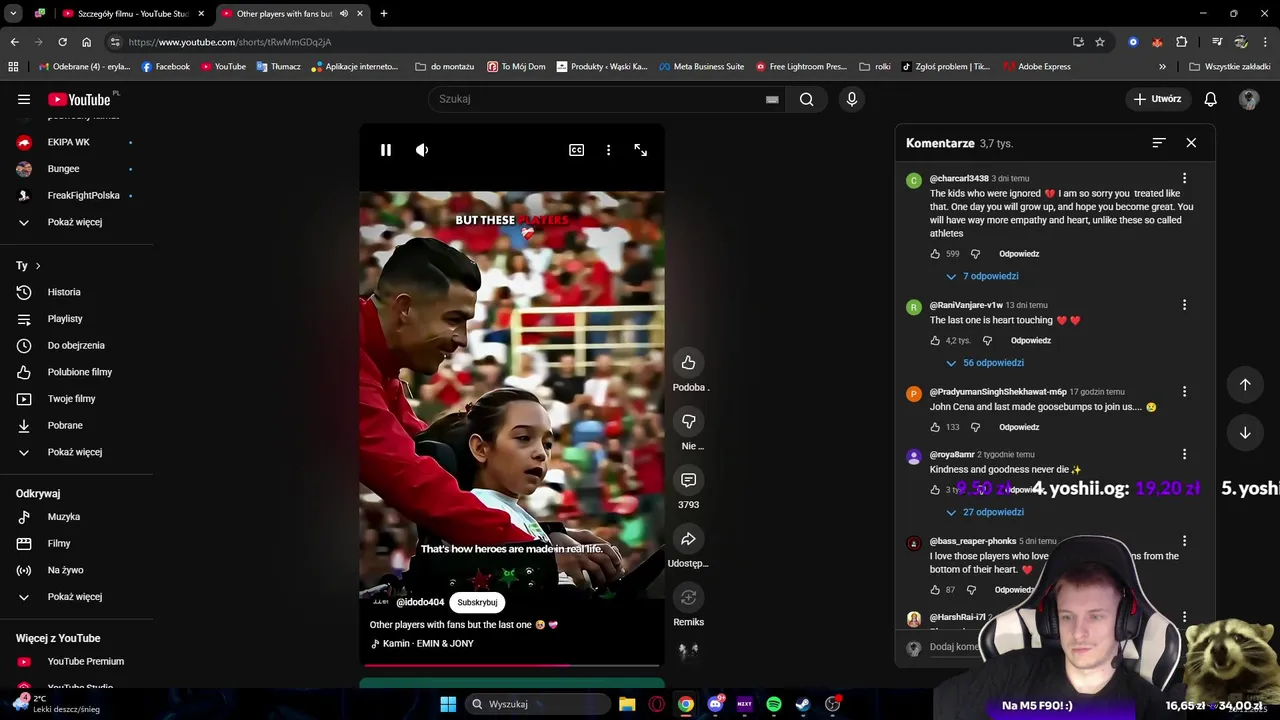Start voice search with microphone icon
The width and height of the screenshot is (1280, 720).
[852, 99]
